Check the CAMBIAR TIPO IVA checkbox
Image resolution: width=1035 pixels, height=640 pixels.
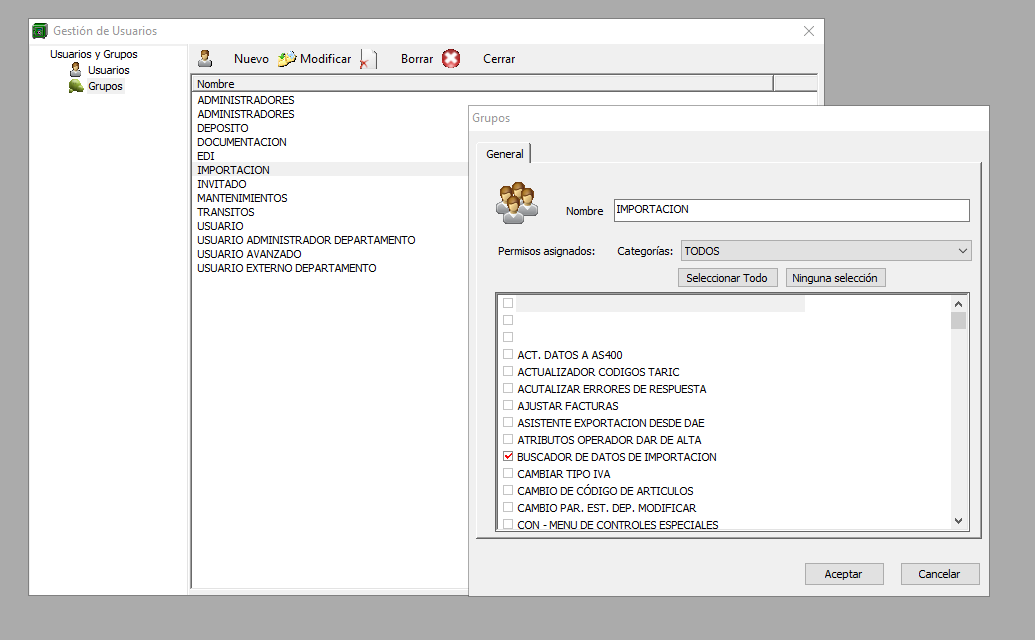click(x=508, y=474)
